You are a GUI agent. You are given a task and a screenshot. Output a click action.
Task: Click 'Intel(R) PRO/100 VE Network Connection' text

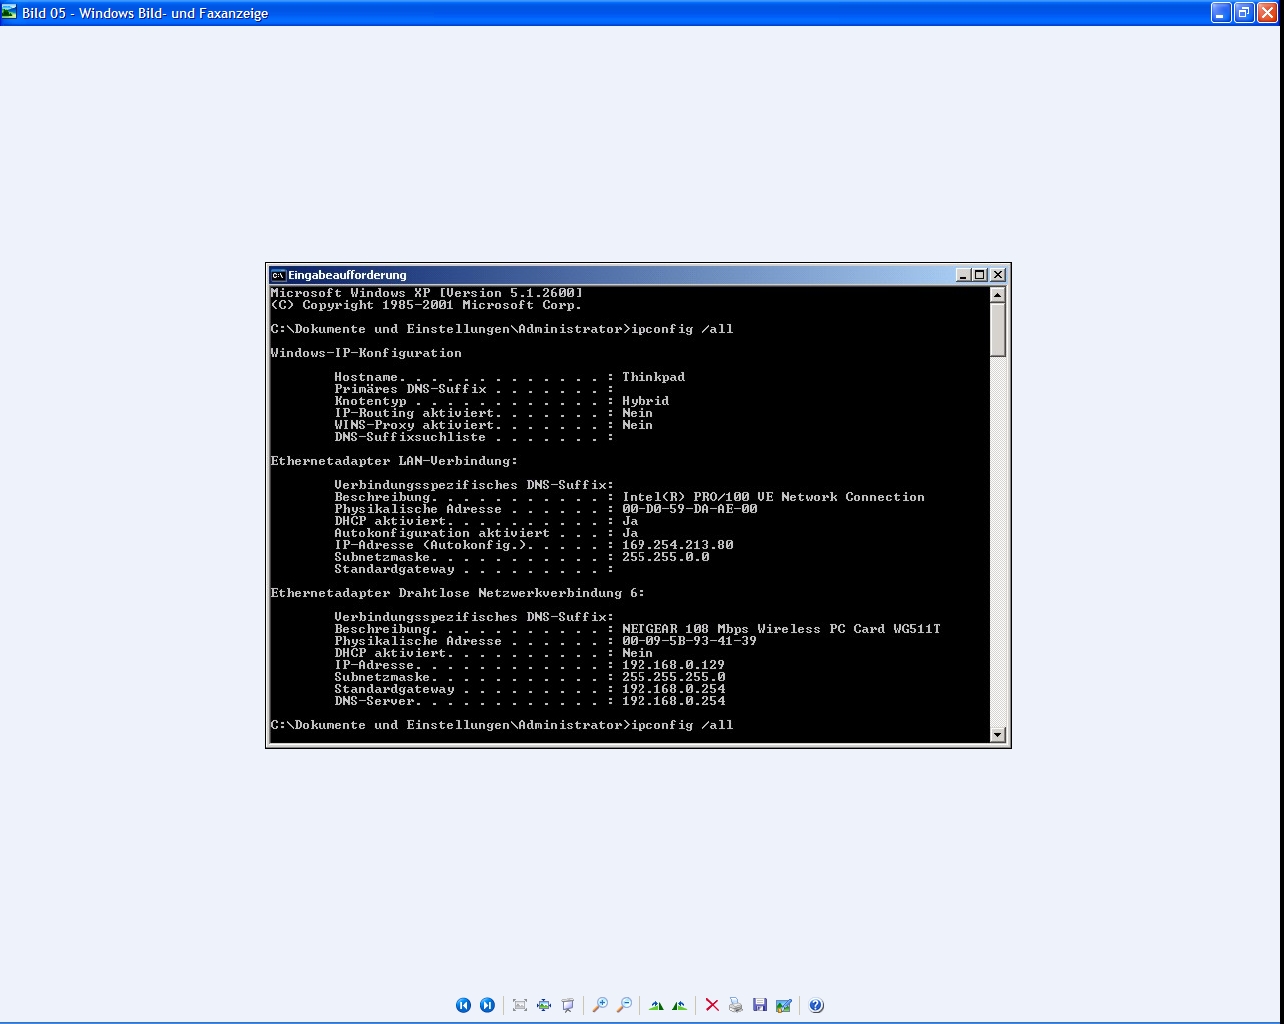click(774, 497)
